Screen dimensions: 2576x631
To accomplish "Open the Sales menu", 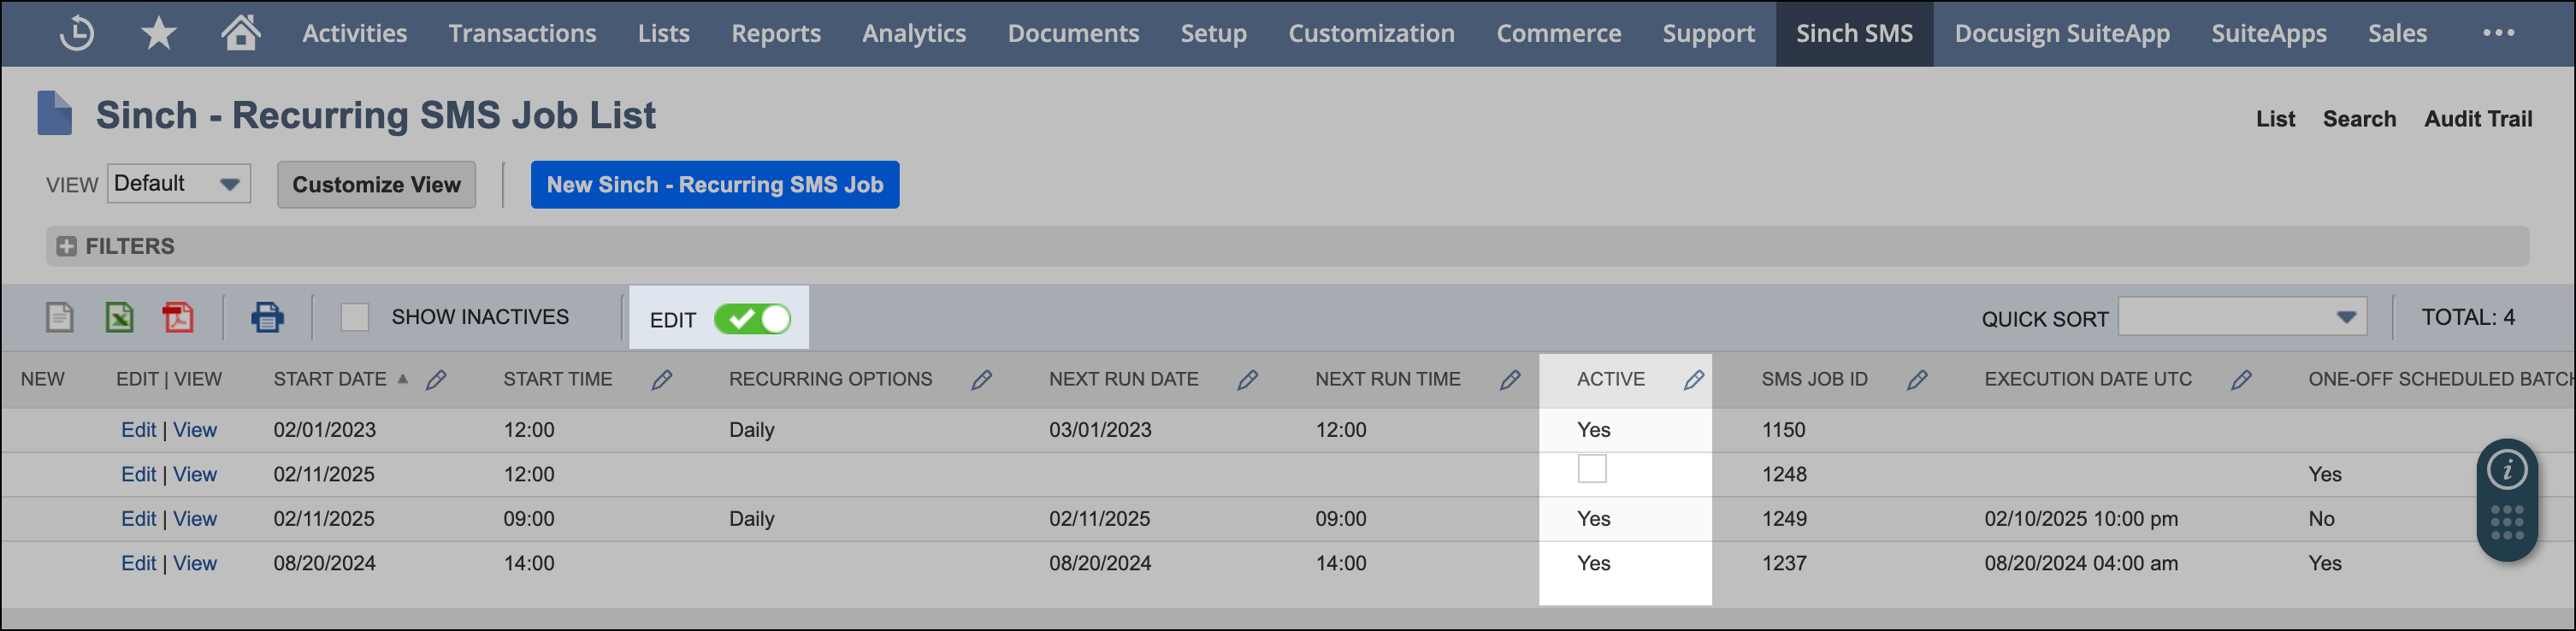I will (2397, 33).
